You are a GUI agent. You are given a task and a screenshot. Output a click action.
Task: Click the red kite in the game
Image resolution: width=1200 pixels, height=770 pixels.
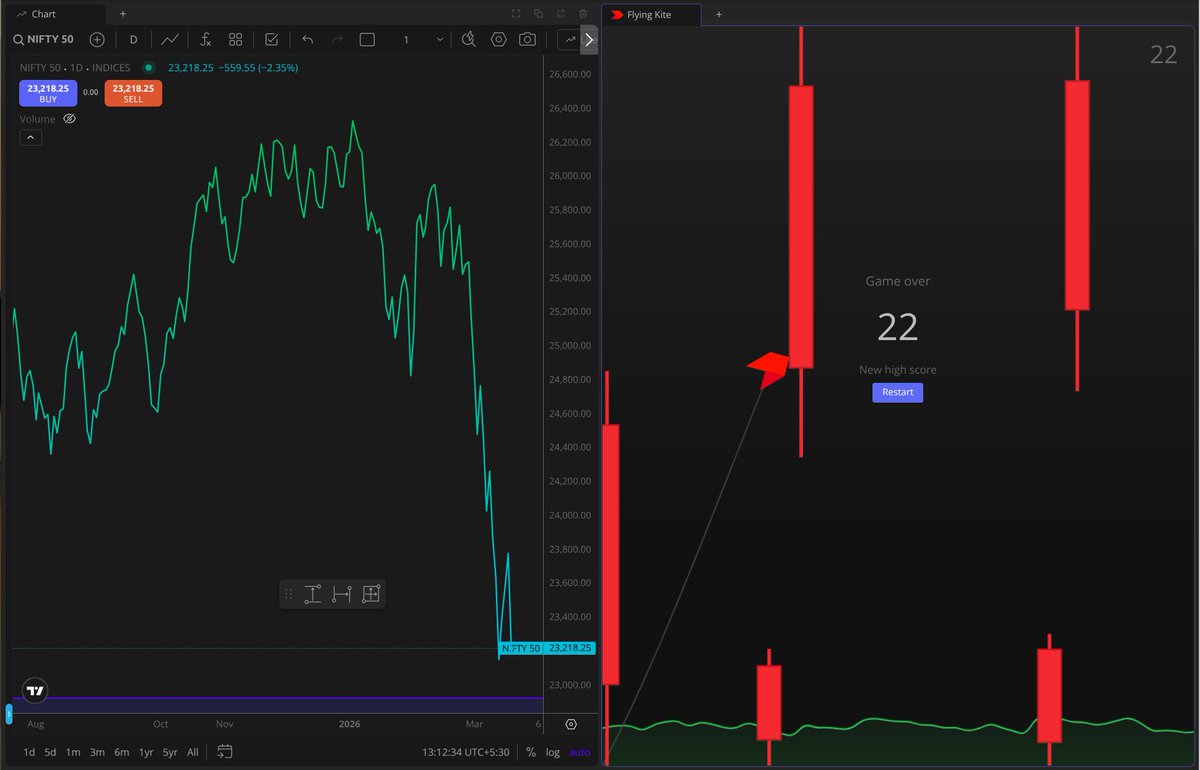point(769,370)
